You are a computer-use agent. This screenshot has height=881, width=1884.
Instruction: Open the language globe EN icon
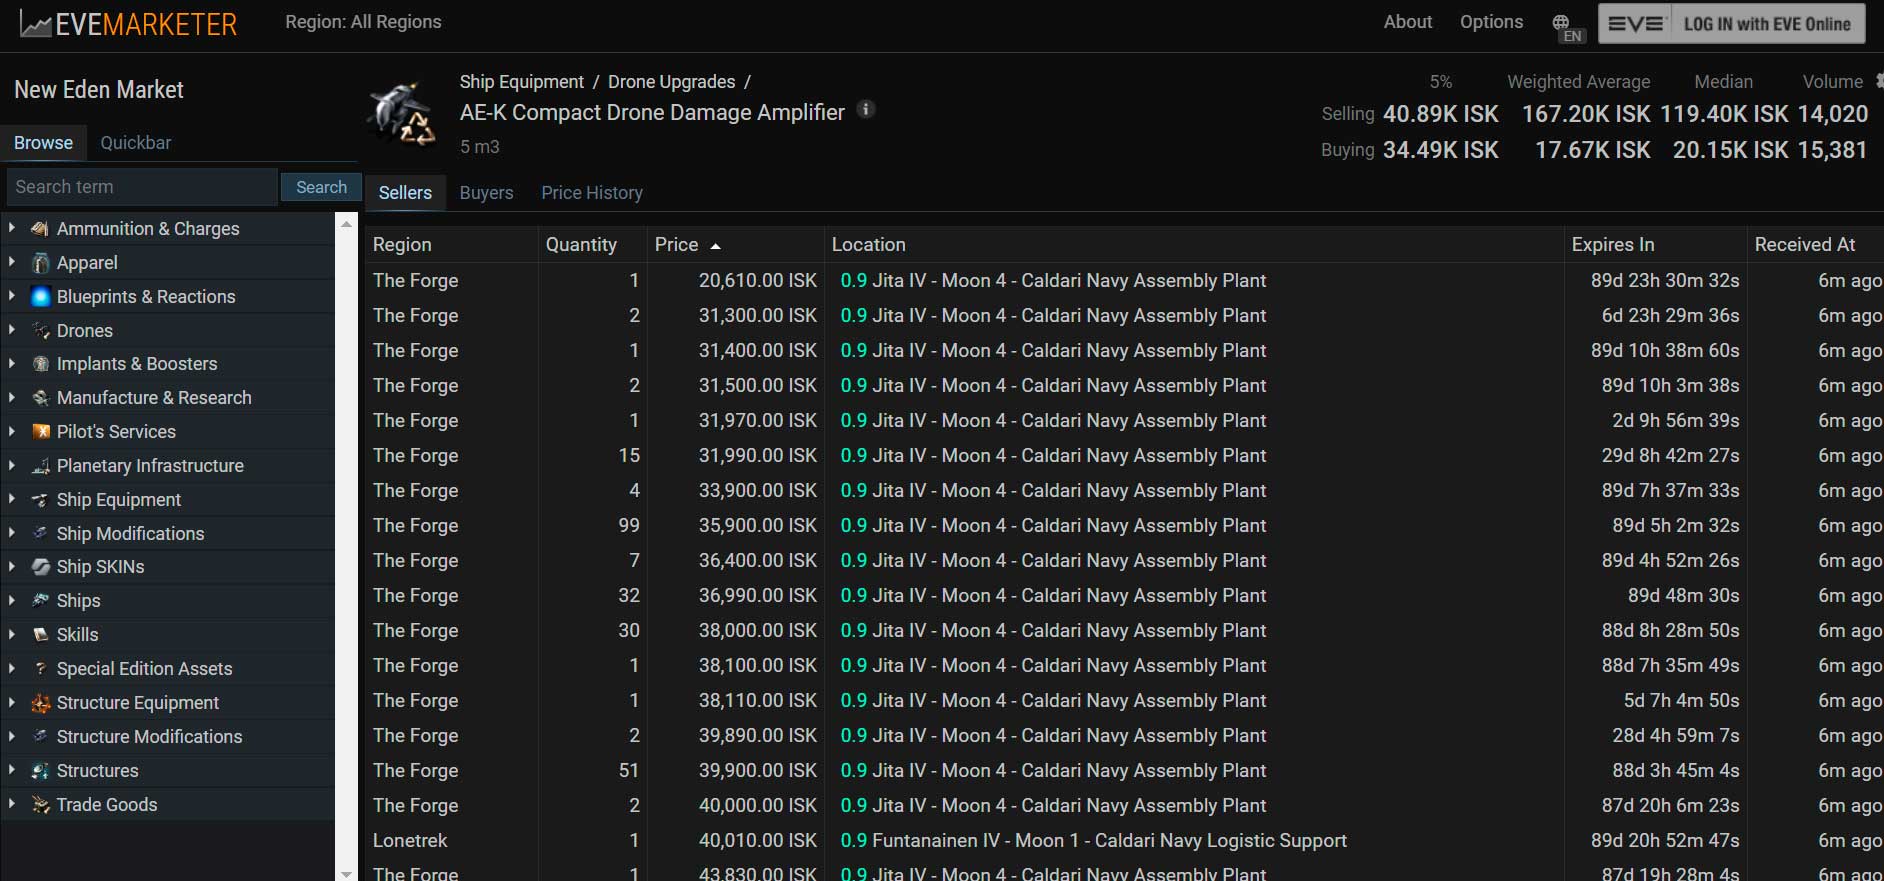pyautogui.click(x=1566, y=27)
